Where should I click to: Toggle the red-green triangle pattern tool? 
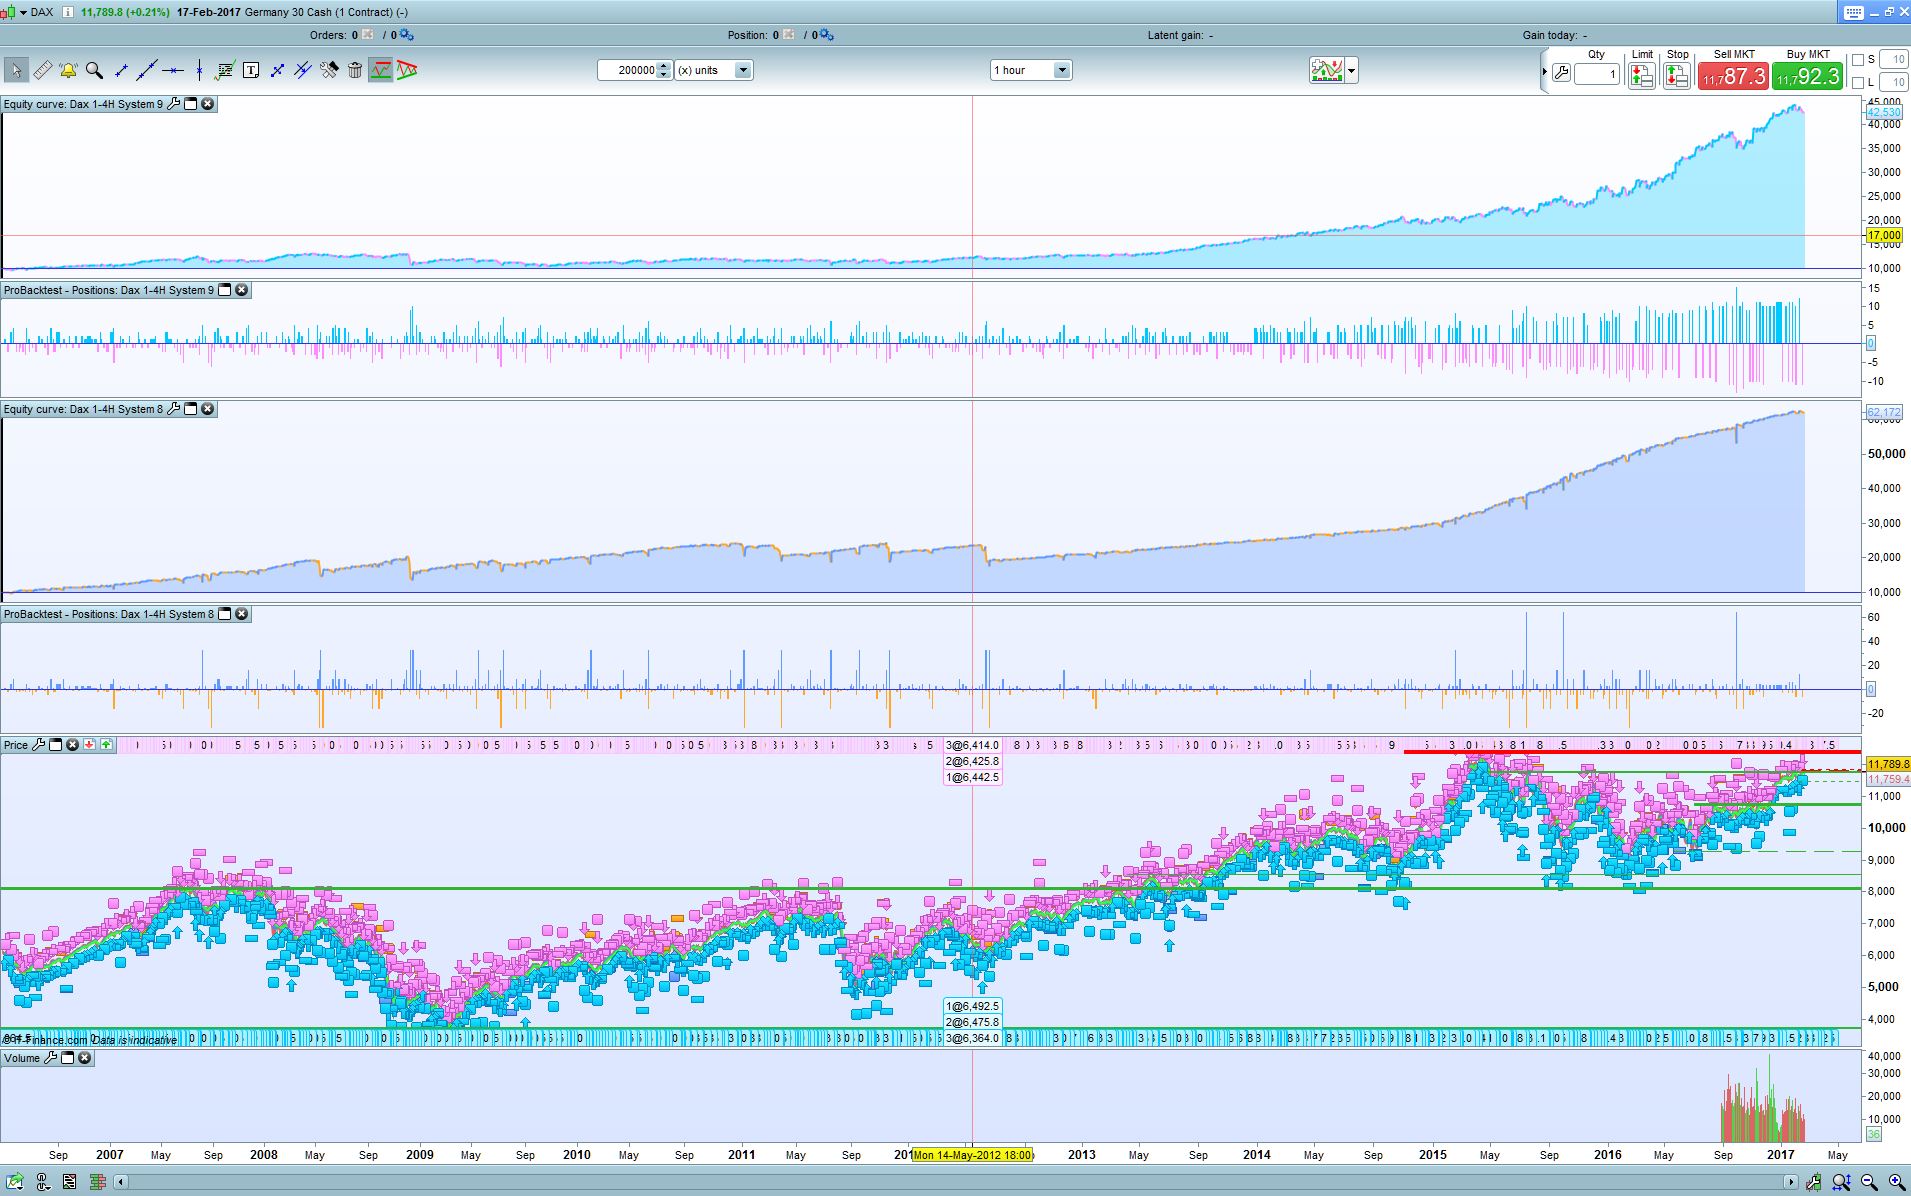click(x=407, y=70)
